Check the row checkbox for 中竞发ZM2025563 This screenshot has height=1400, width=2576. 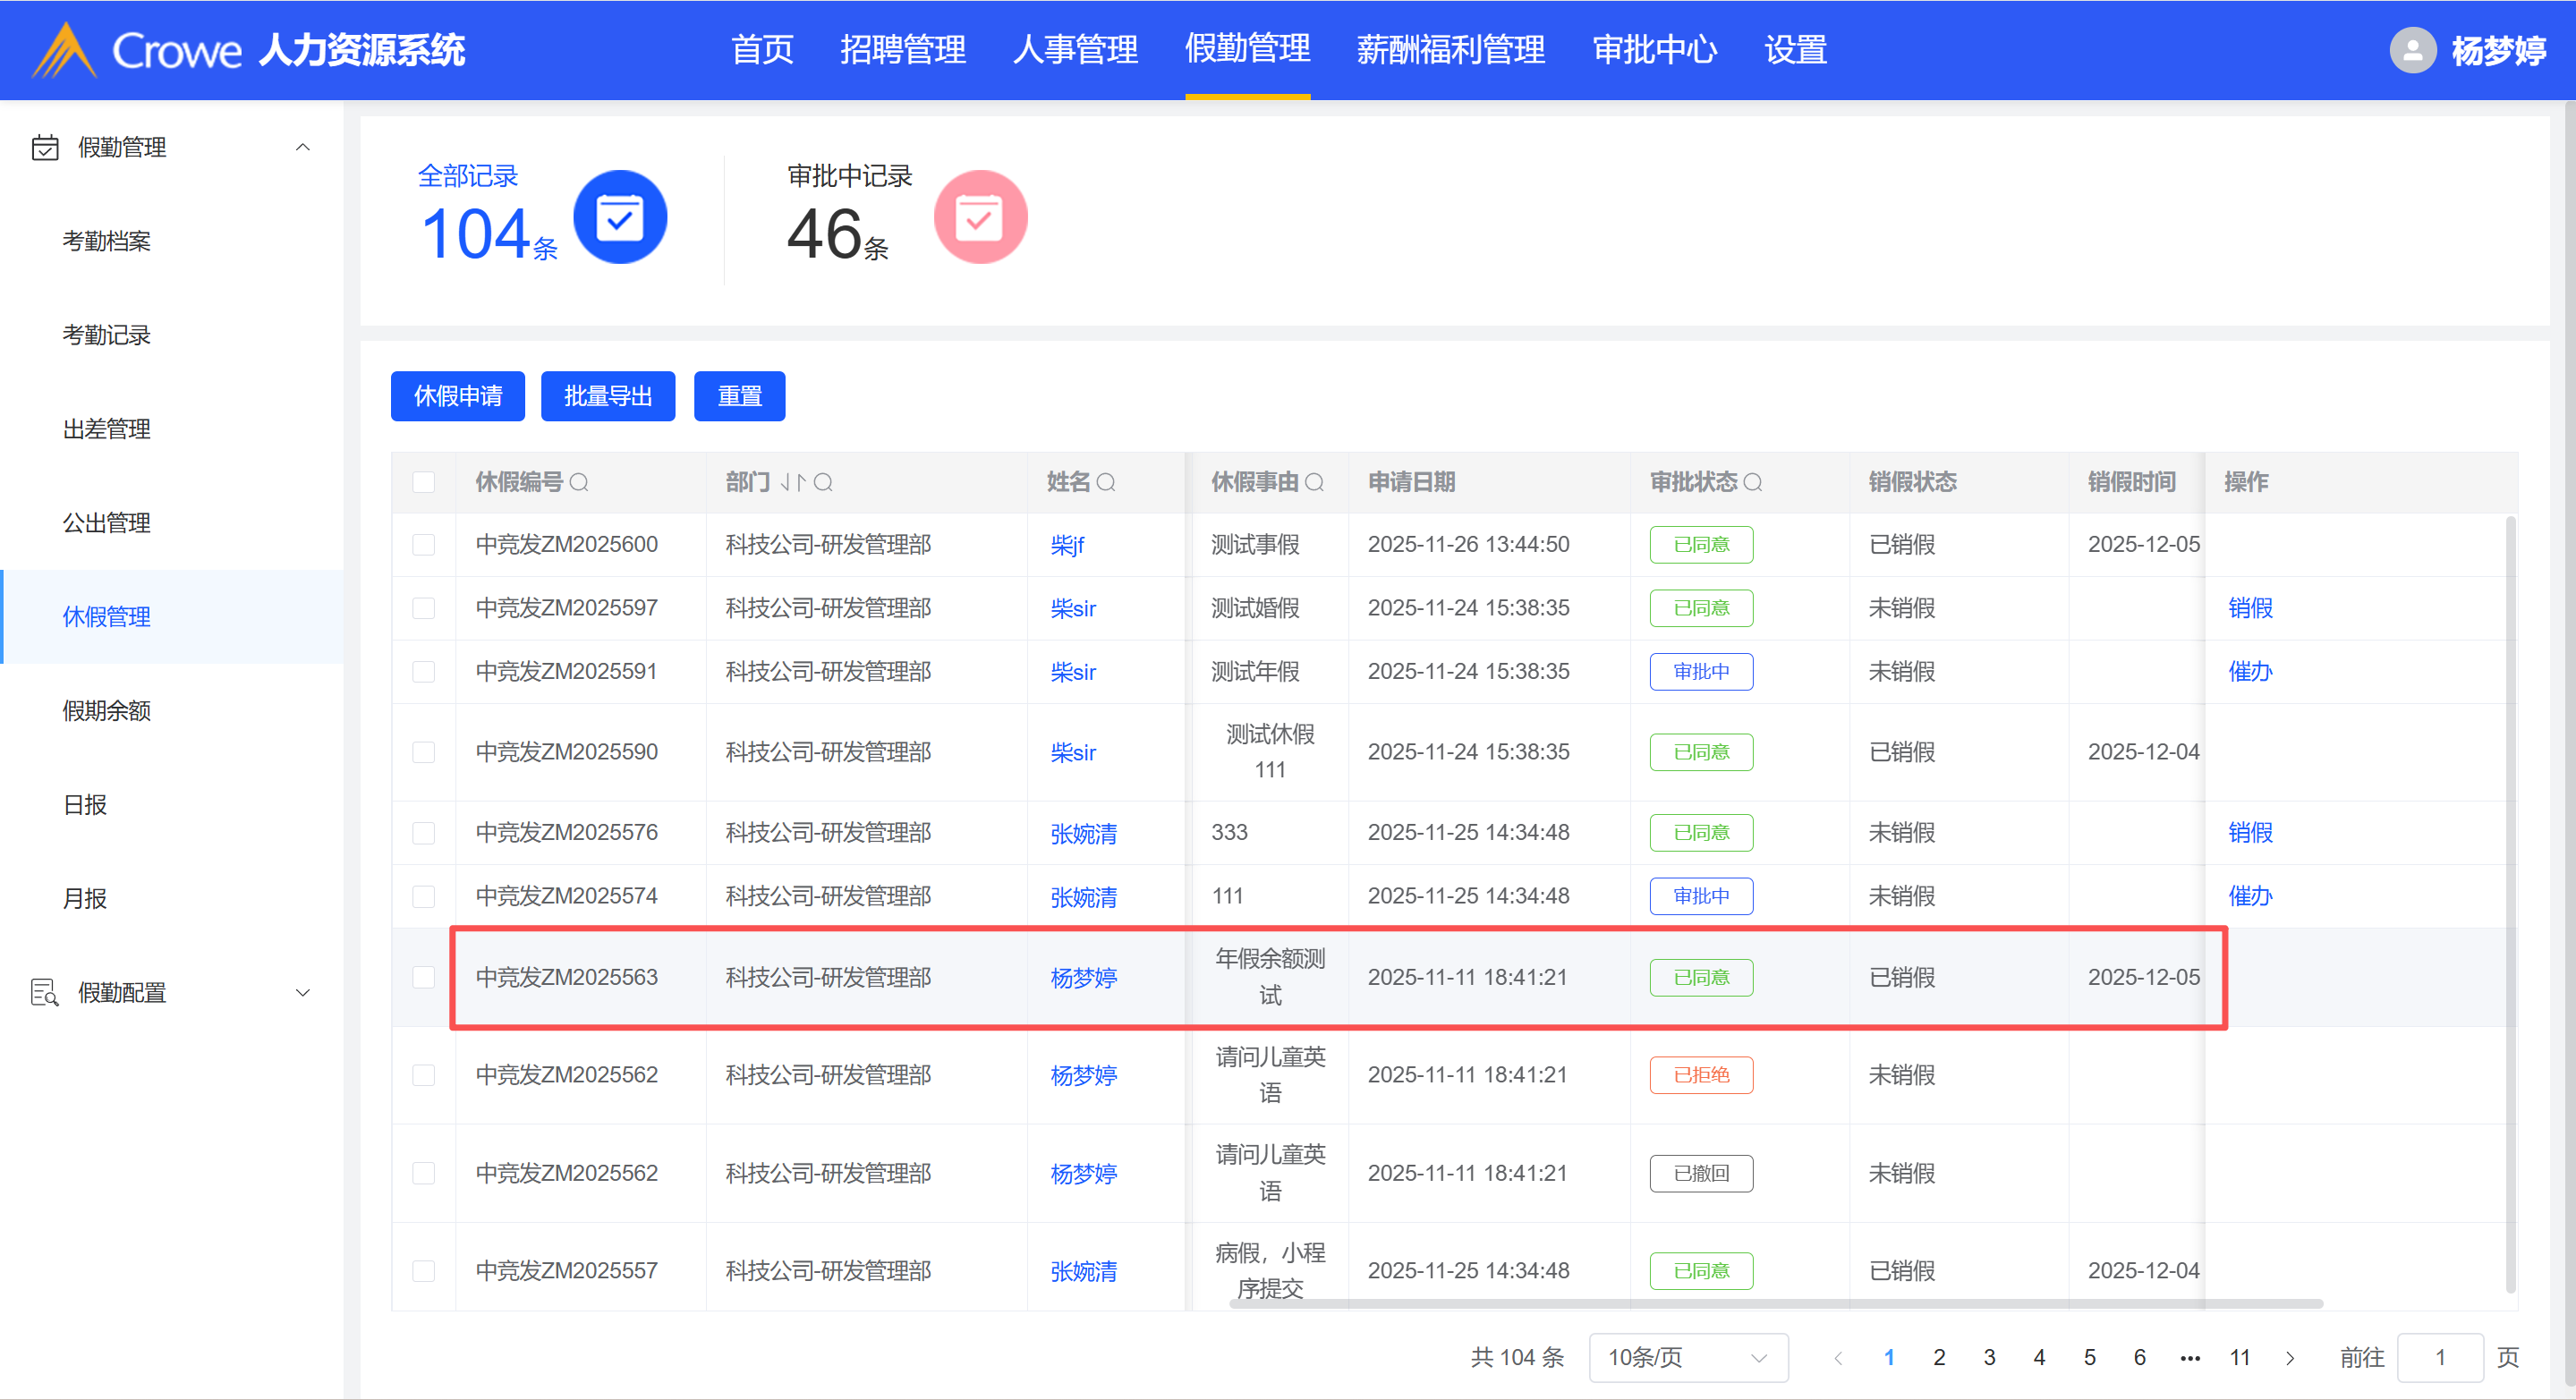pos(424,977)
